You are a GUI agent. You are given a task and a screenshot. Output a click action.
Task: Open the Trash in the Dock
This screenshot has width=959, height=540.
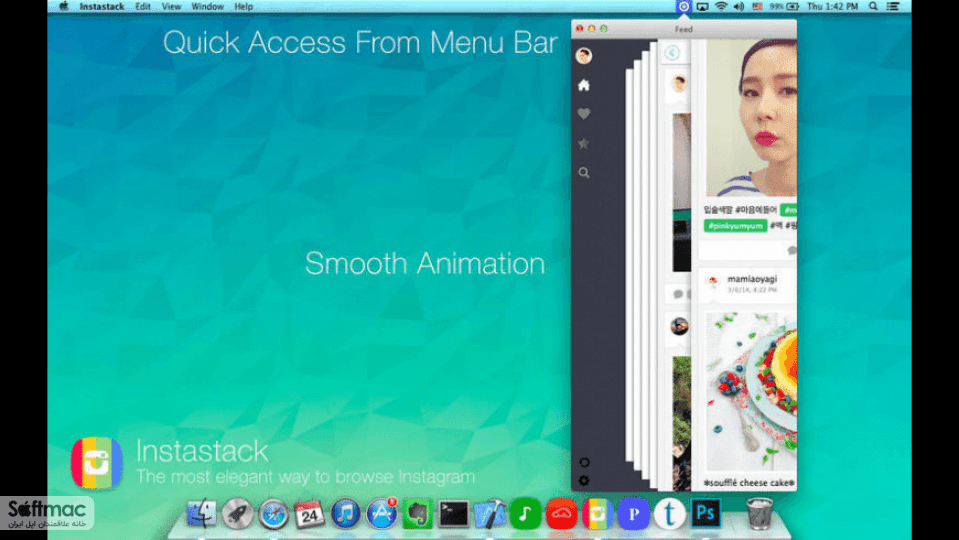[x=759, y=513]
